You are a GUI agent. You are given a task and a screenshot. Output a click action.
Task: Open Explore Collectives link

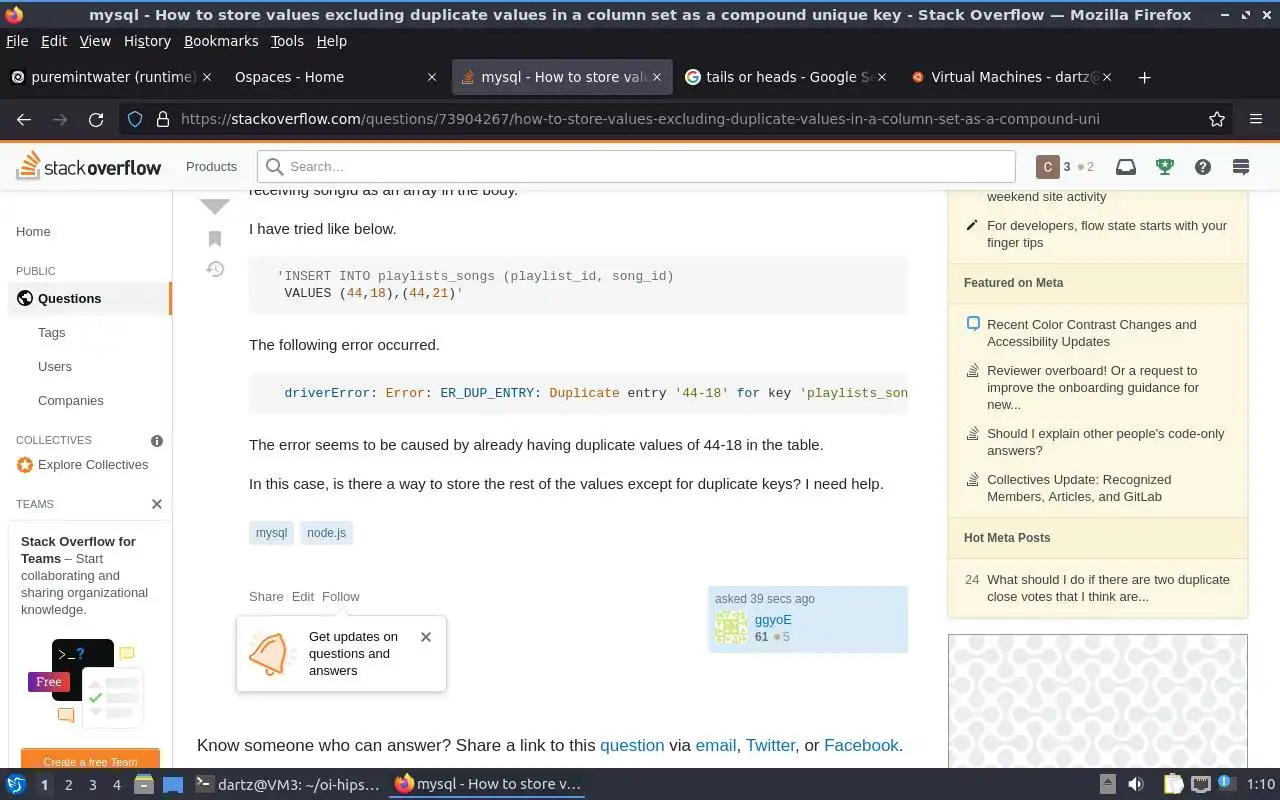click(x=93, y=464)
